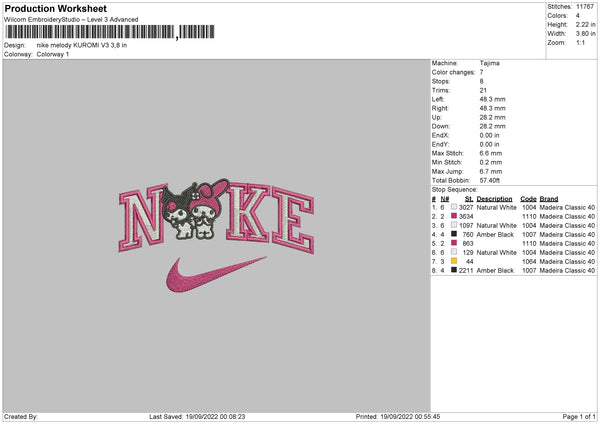This screenshot has height=424, width=600.
Task: Click the 'Left:' measurement label
Action: (438, 99)
